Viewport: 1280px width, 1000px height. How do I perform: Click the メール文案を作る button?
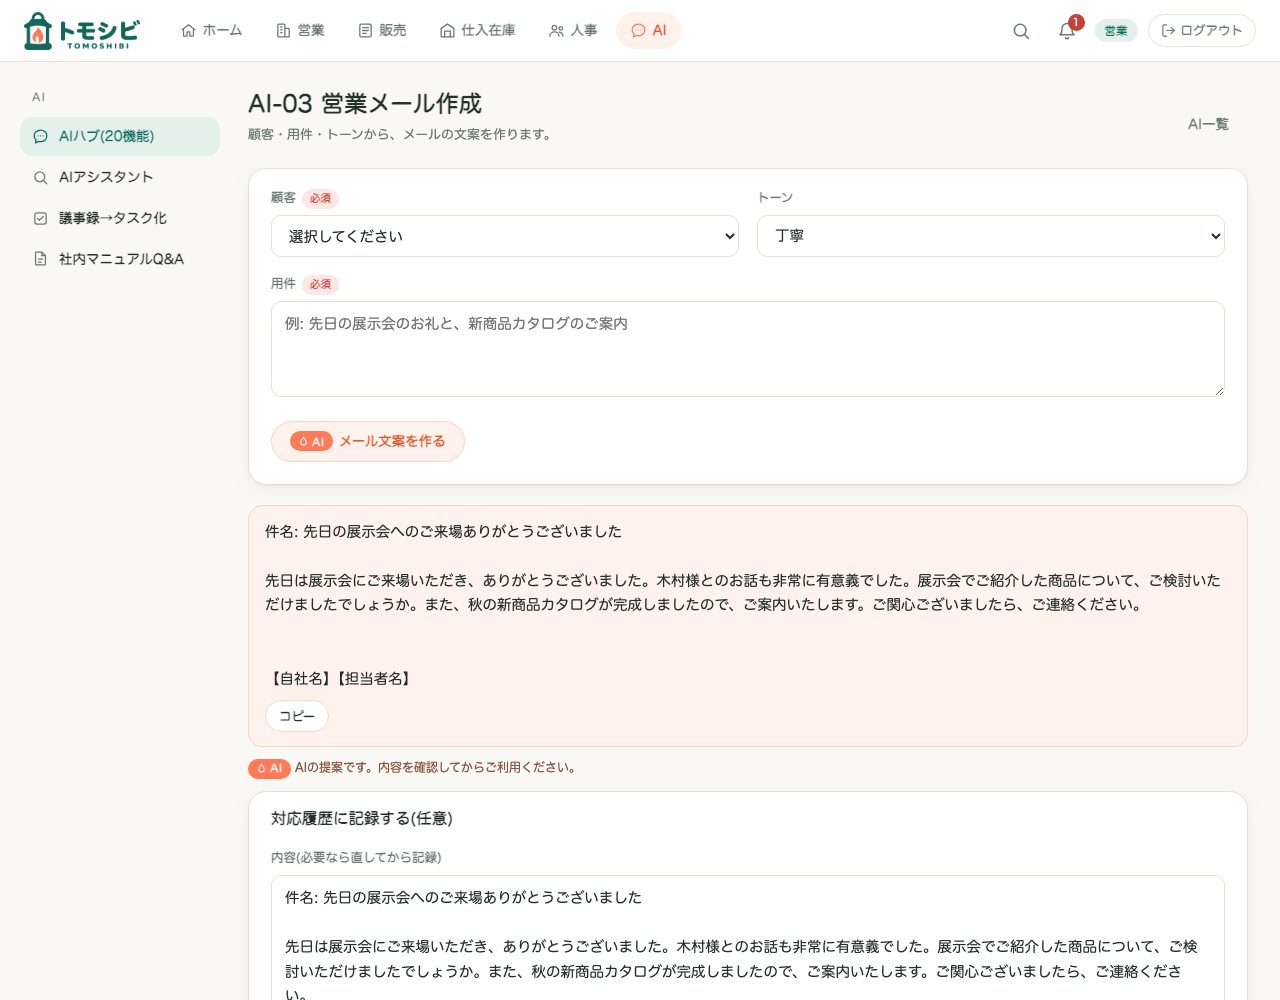(x=368, y=441)
